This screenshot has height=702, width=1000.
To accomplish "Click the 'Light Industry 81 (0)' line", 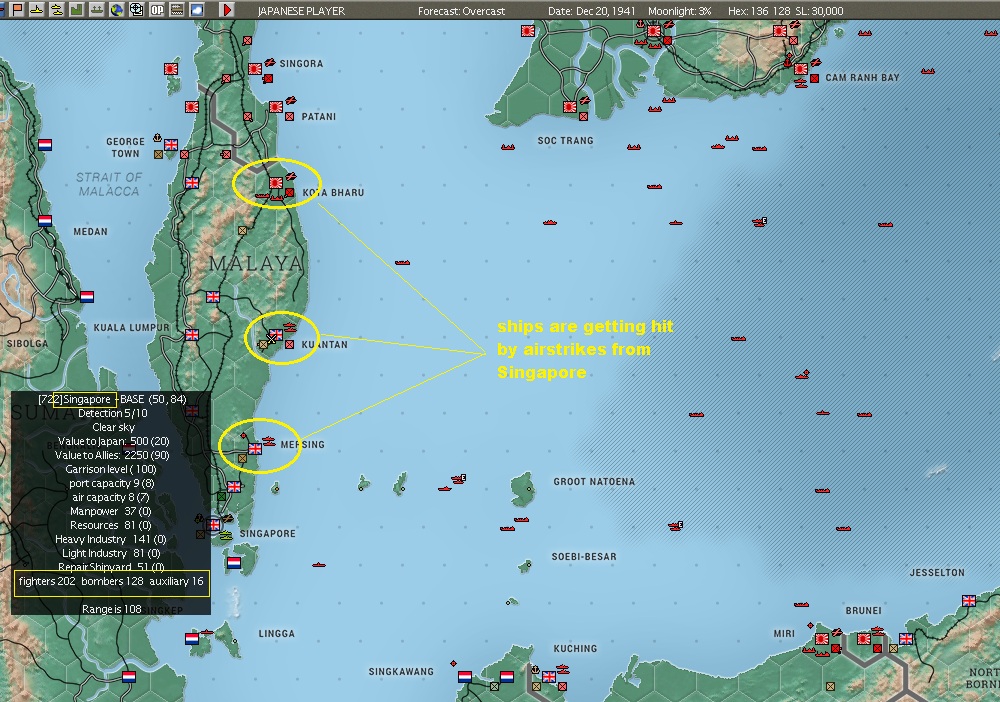I will point(111,553).
